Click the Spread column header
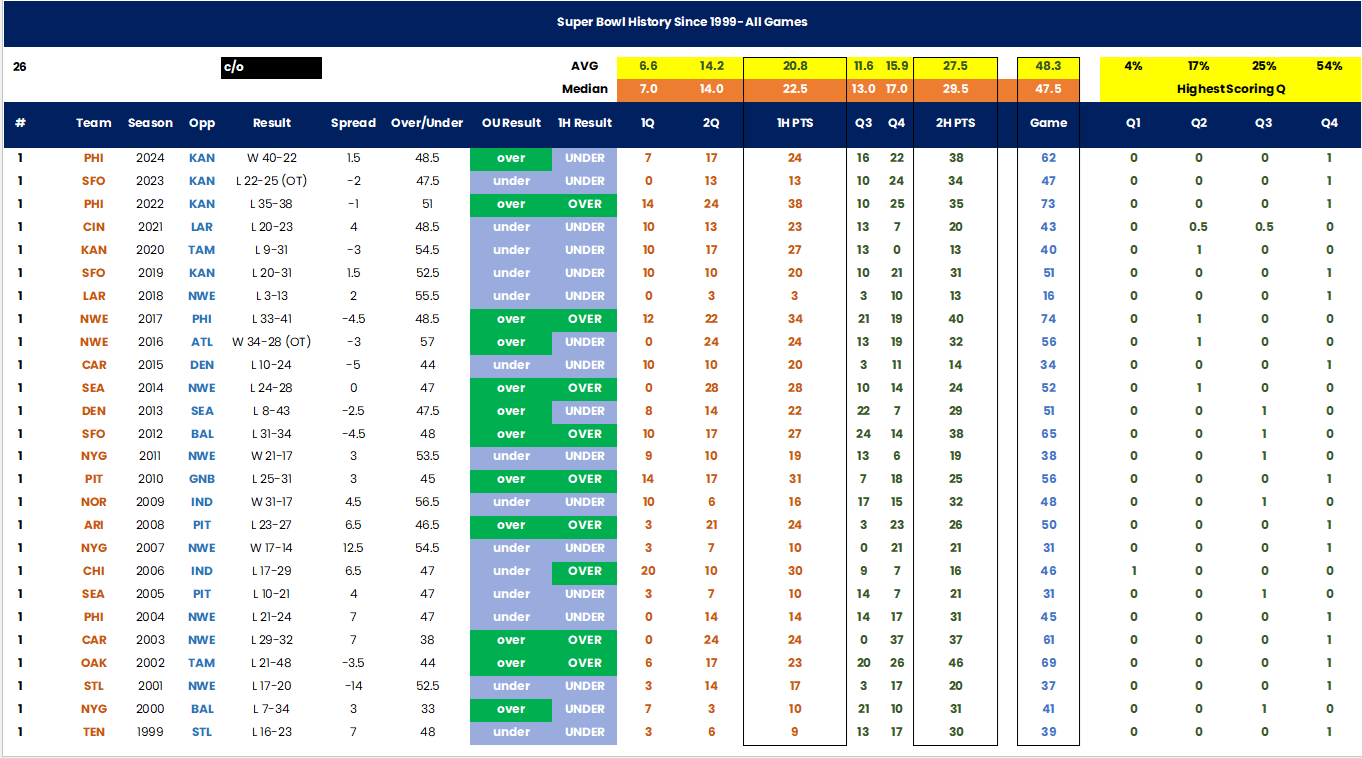 353,123
